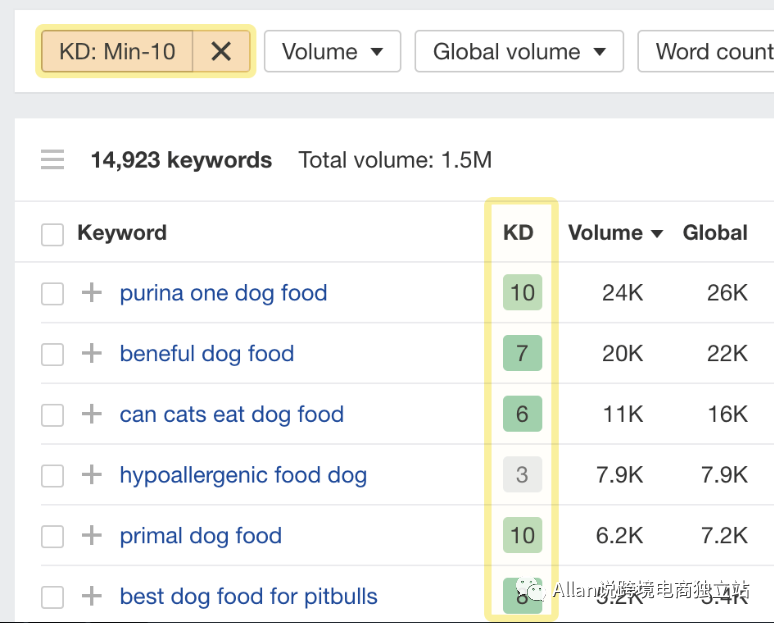Add hypoallergenic food dog with plus icon
This screenshot has height=623, width=774.
click(x=92, y=474)
